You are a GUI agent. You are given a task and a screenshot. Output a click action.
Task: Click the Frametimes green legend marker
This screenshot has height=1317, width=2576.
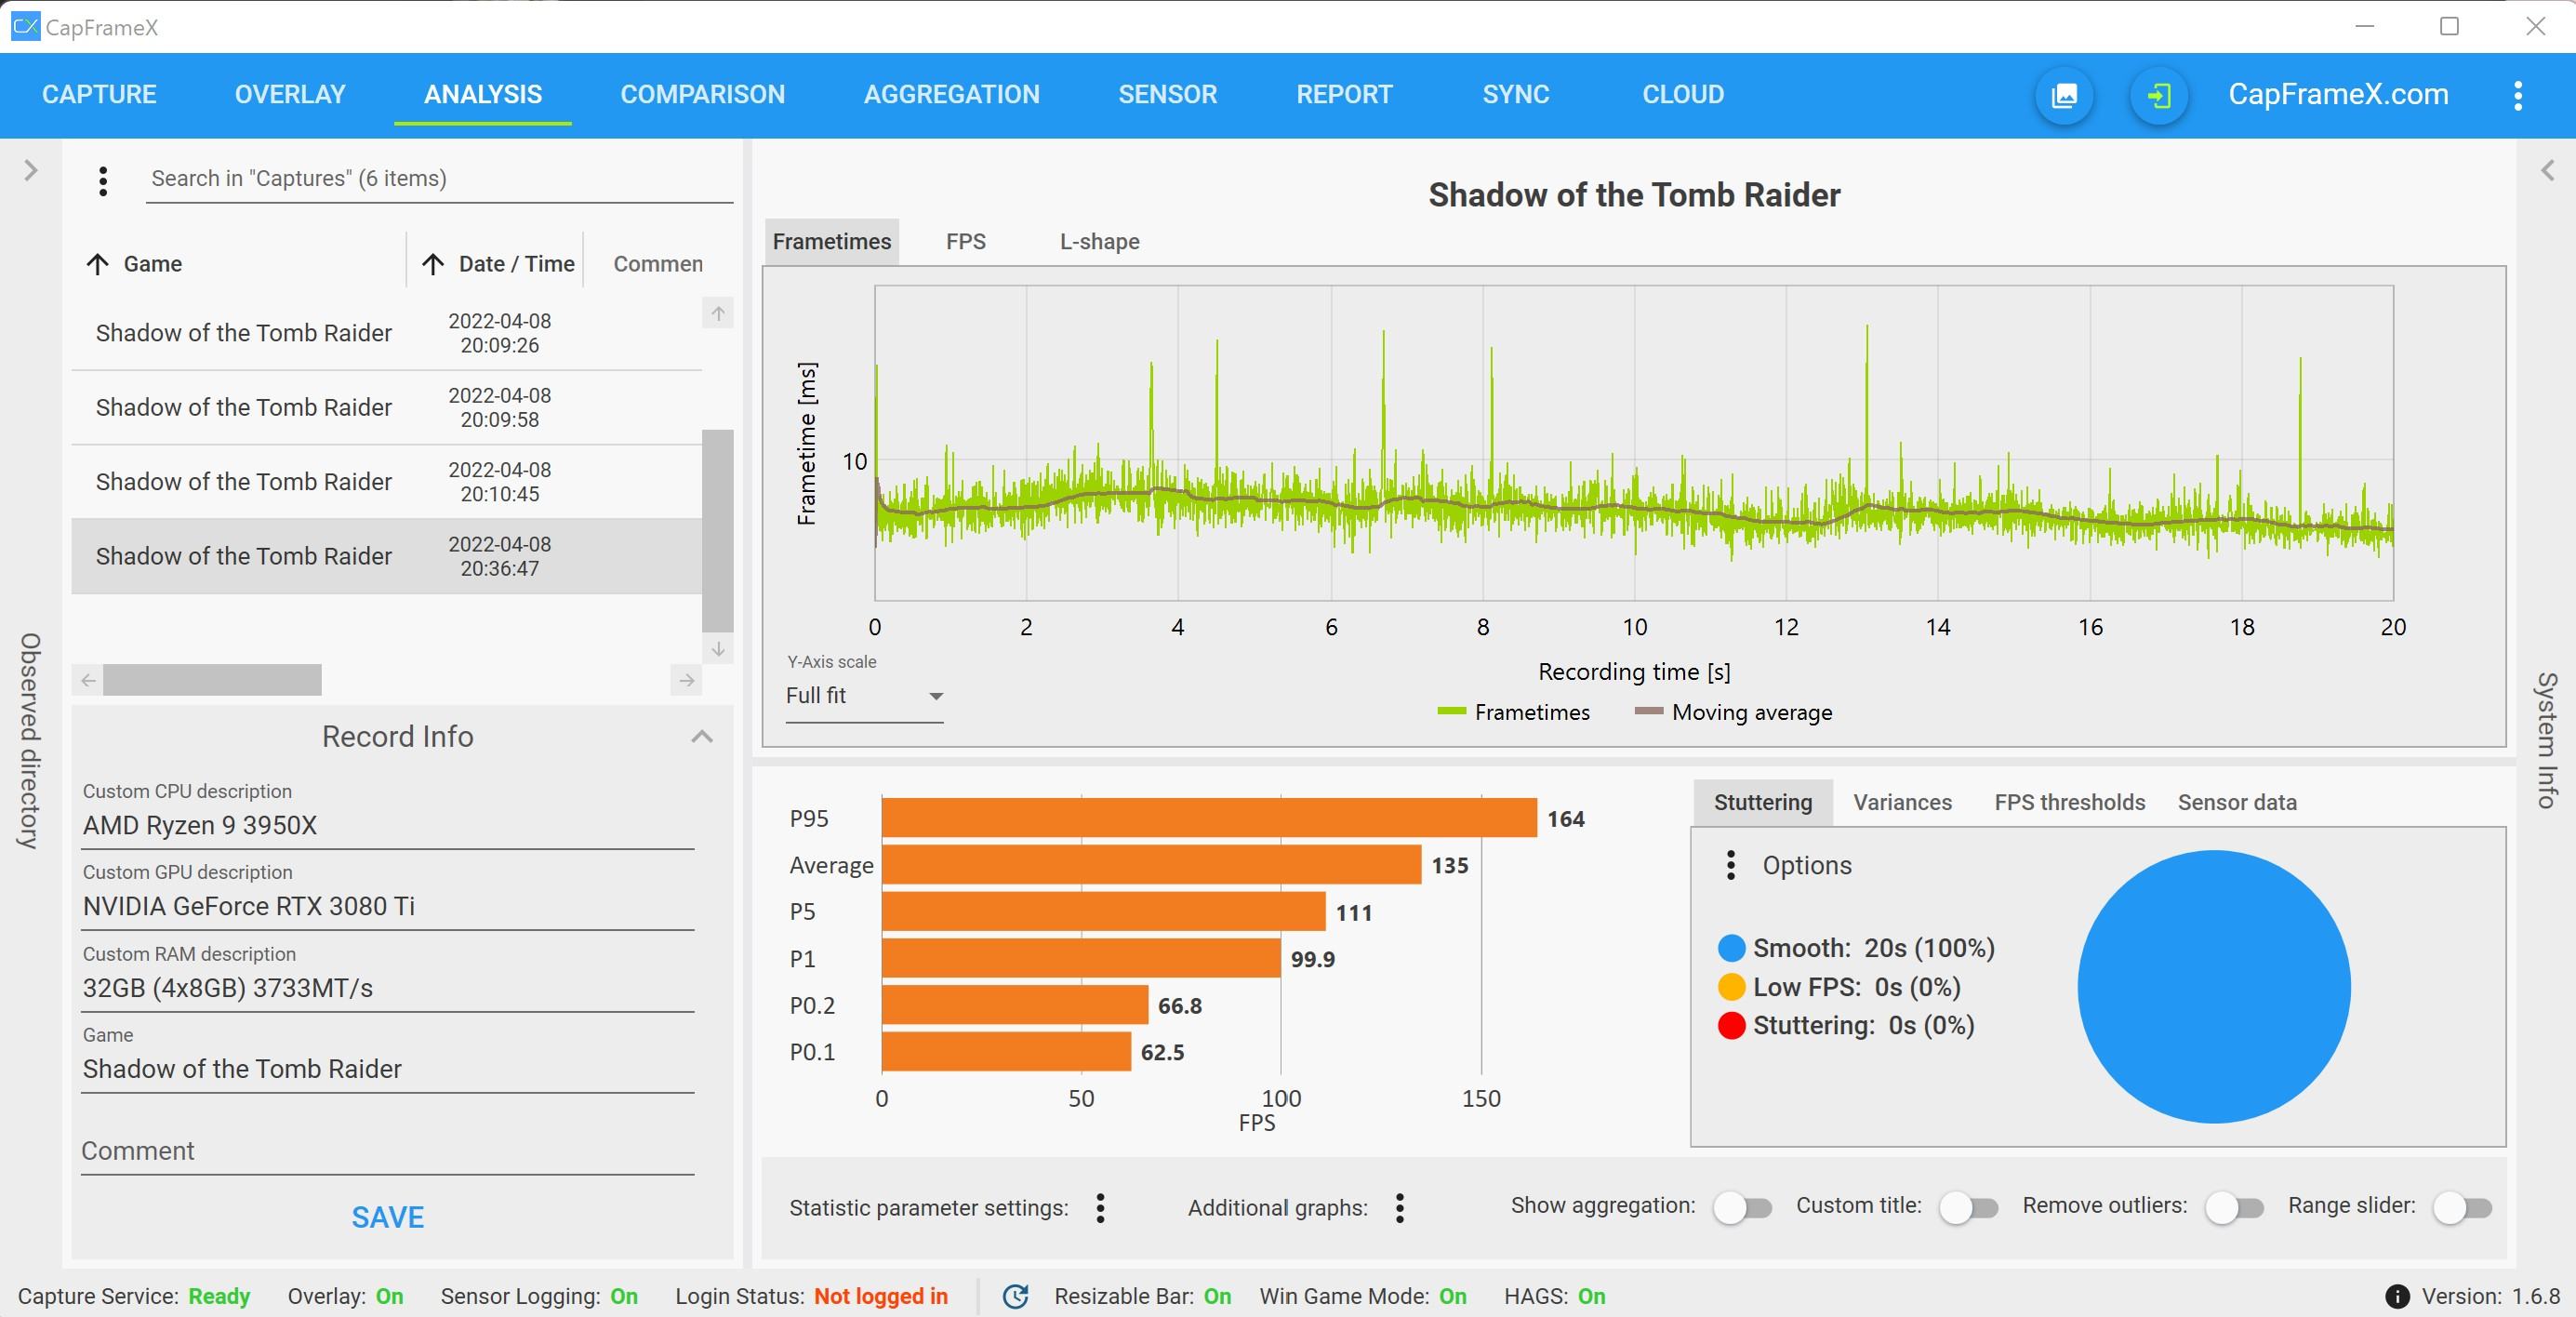tap(1451, 712)
